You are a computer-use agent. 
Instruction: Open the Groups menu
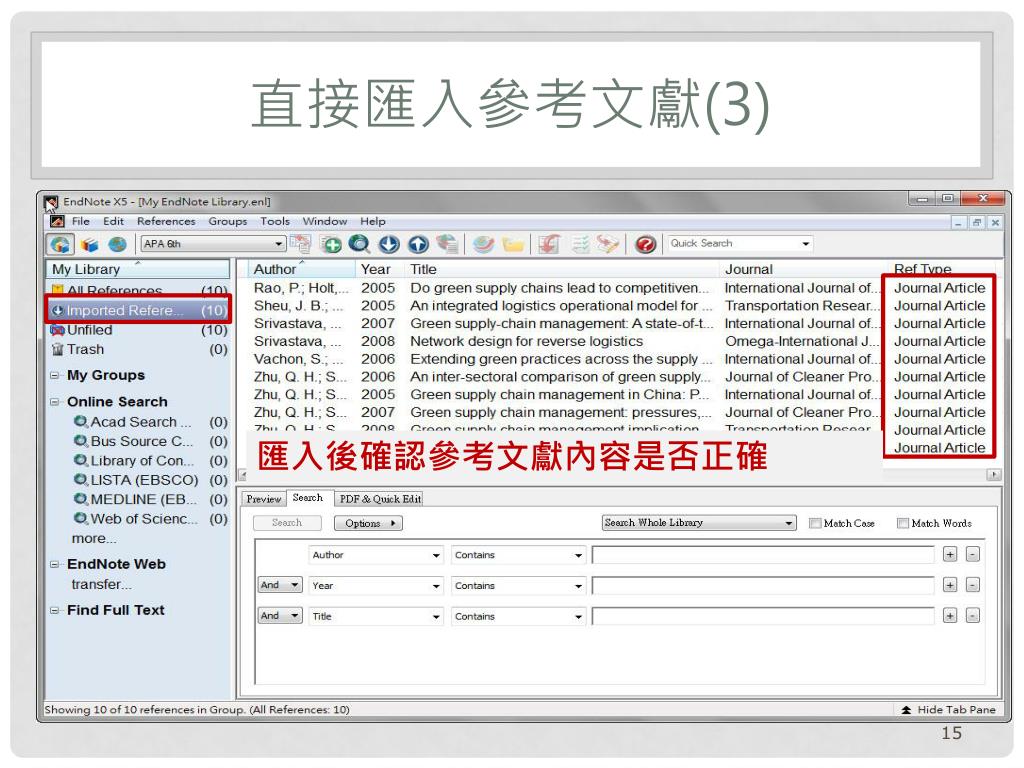coord(228,221)
